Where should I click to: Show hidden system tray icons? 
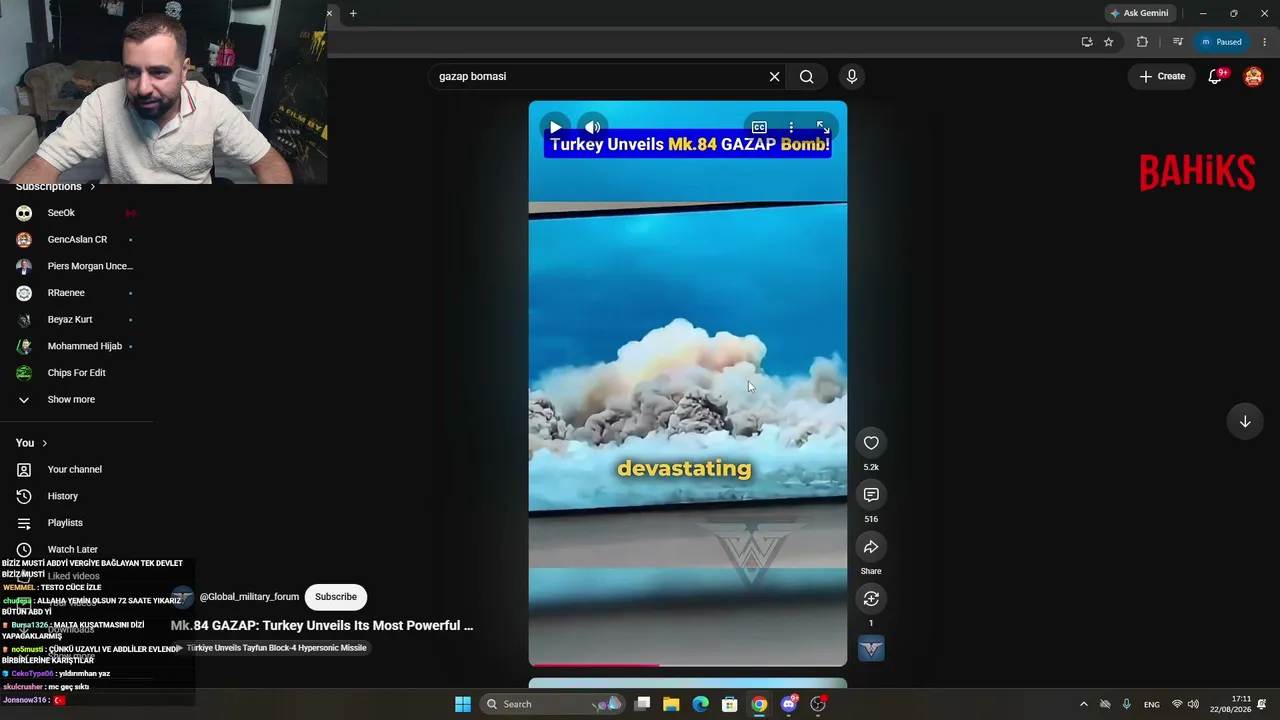1083,704
